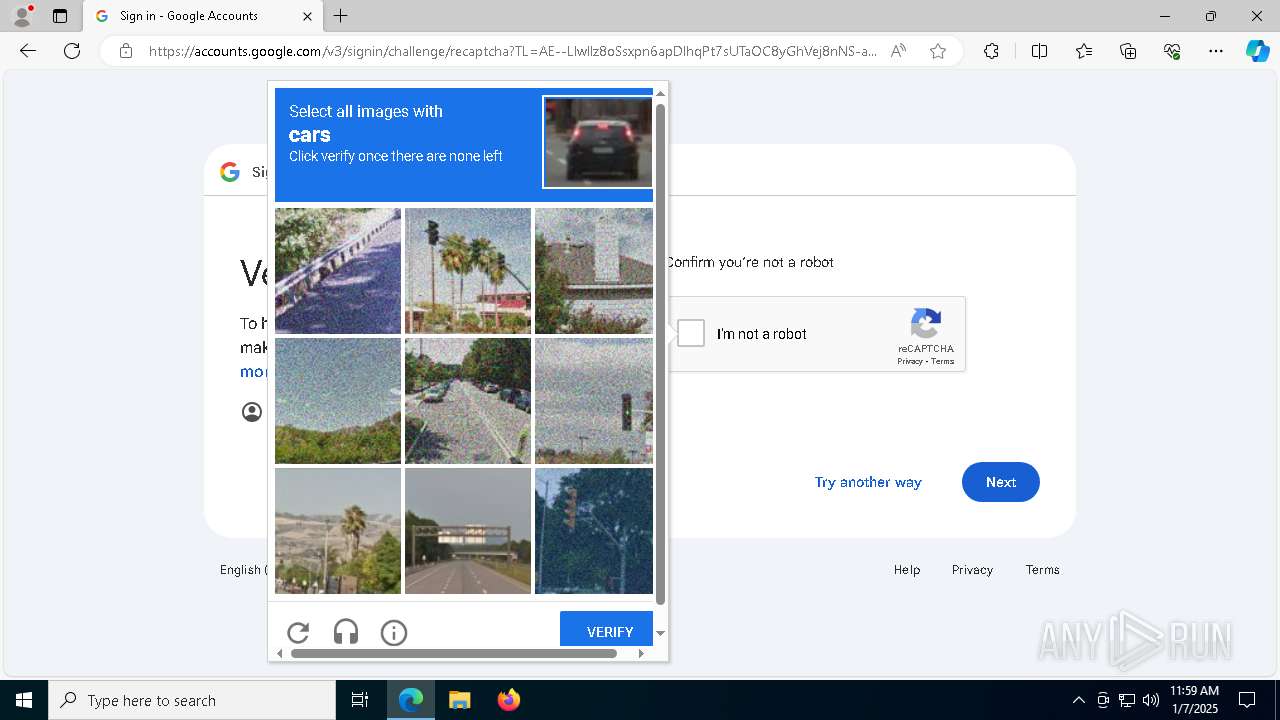
Task: Select captcha tile with green traffic light on pole
Action: point(594,401)
